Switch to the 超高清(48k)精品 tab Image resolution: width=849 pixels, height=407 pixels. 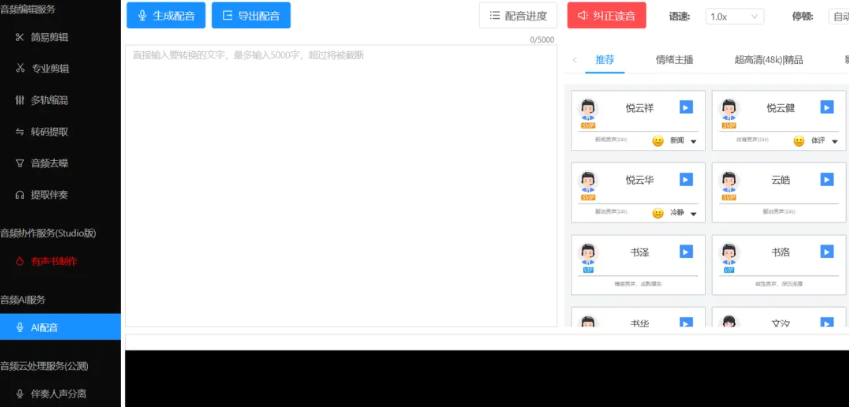768,60
